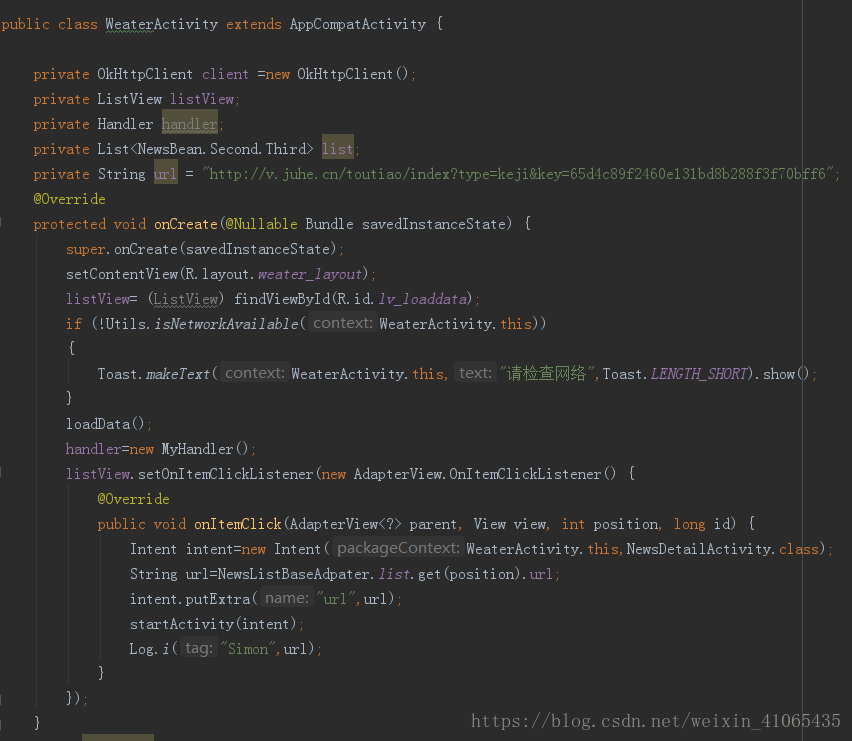Select the client field name in the OkHttpClient declaration
The width and height of the screenshot is (852, 741).
coord(225,74)
